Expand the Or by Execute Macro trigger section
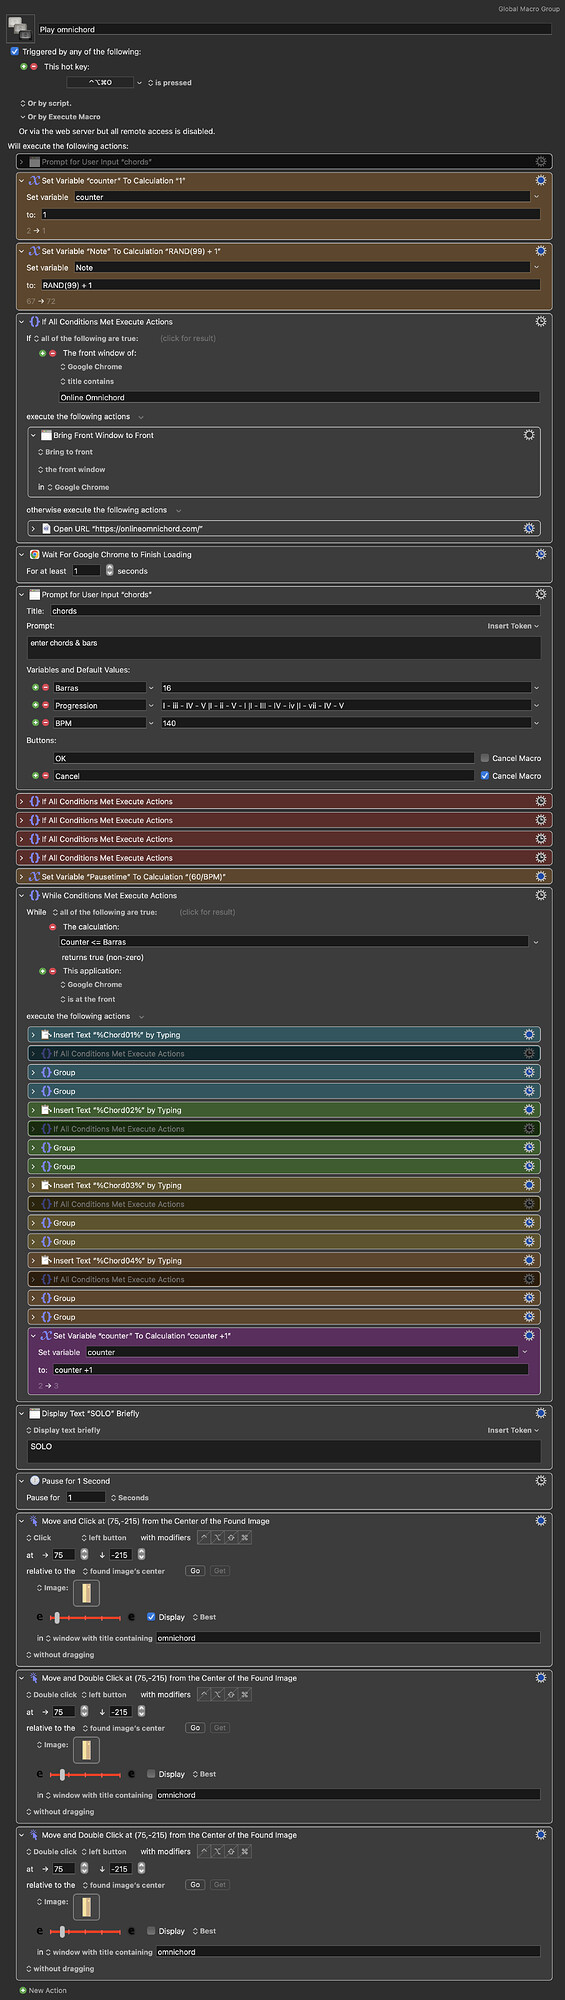565x2000 pixels. point(22,117)
